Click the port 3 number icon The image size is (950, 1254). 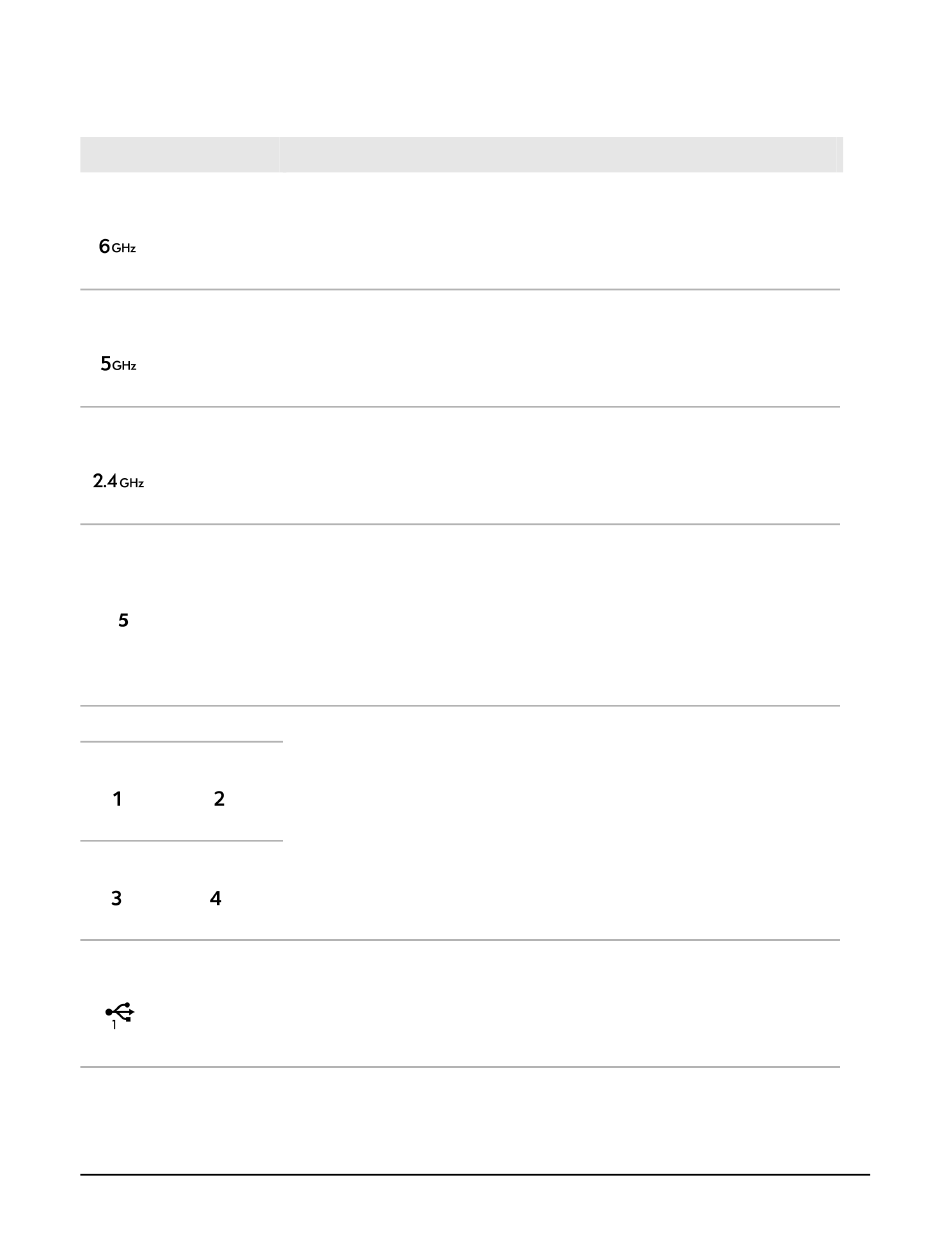116,899
